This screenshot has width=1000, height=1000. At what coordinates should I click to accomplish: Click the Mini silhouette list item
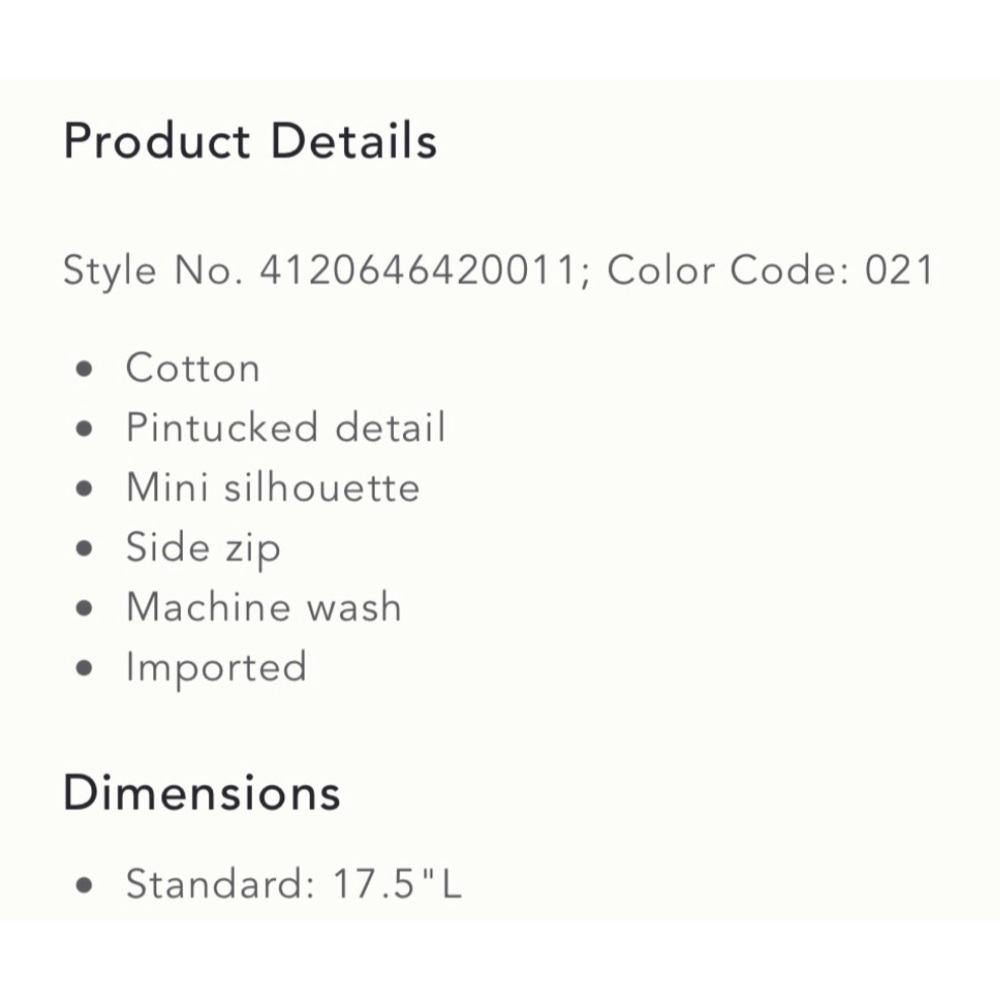pyautogui.click(x=273, y=487)
